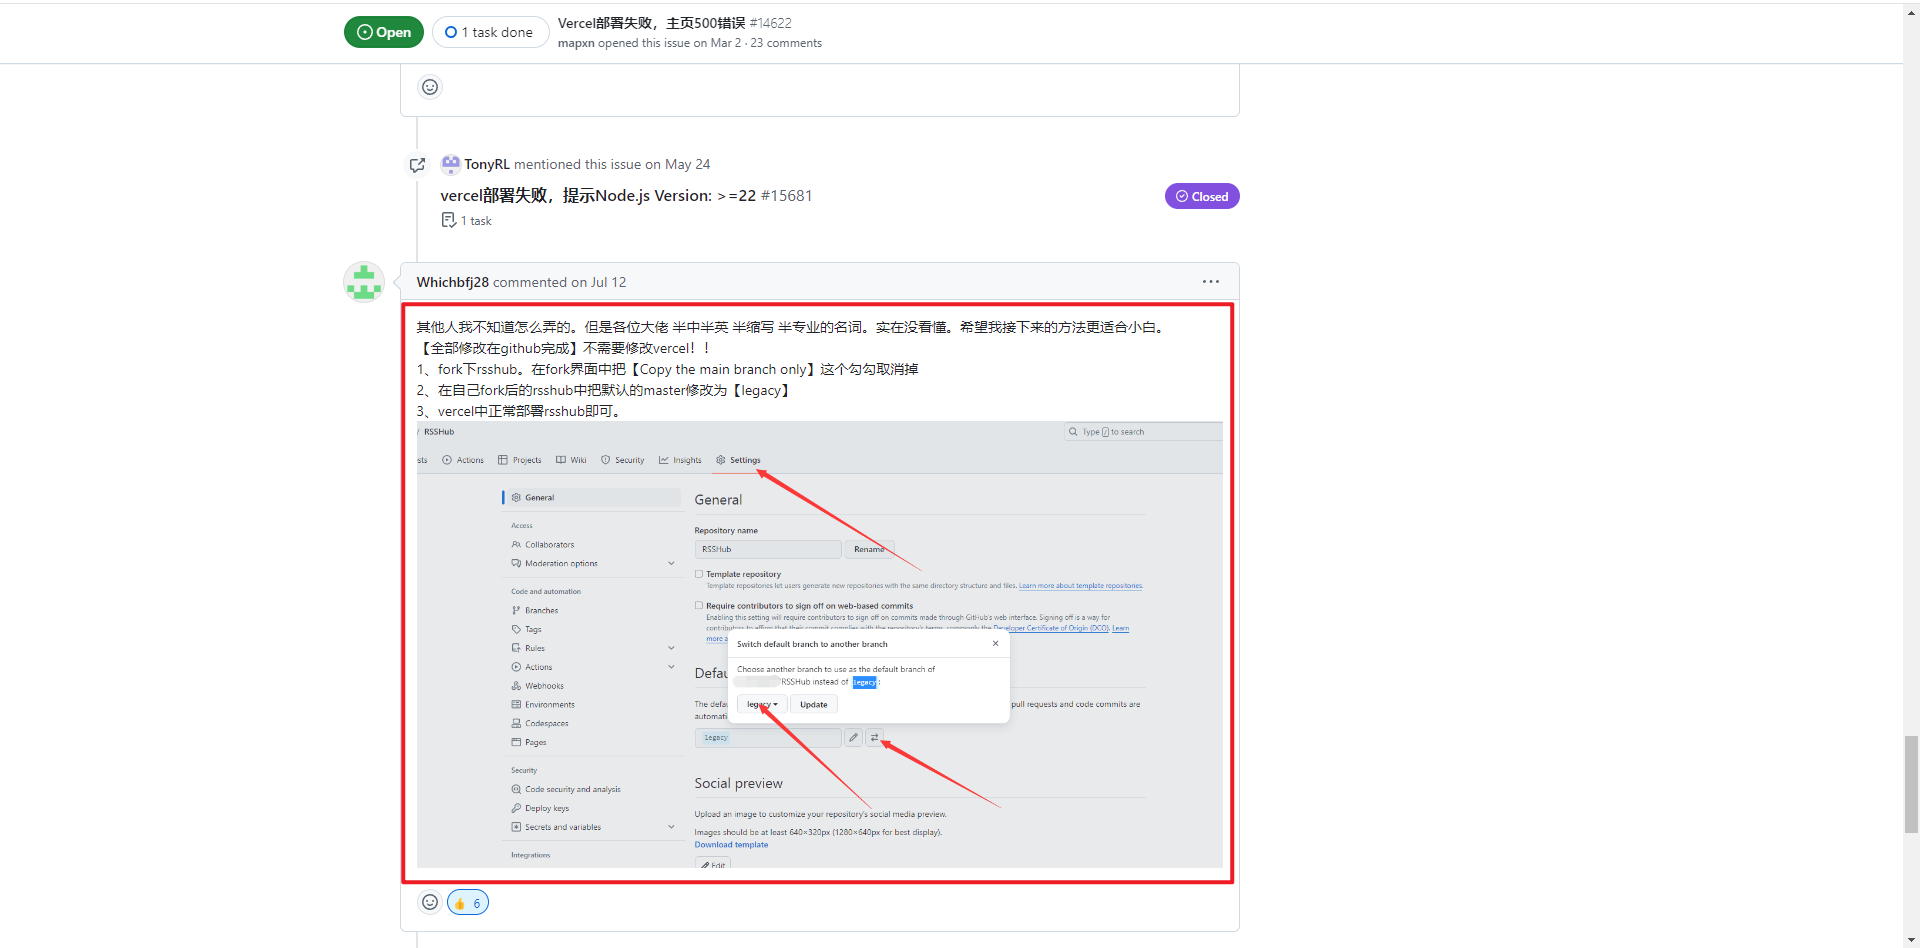This screenshot has height=948, width=1920.
Task: Add reaction with smiley beside the thumbs-up count
Action: click(430, 902)
